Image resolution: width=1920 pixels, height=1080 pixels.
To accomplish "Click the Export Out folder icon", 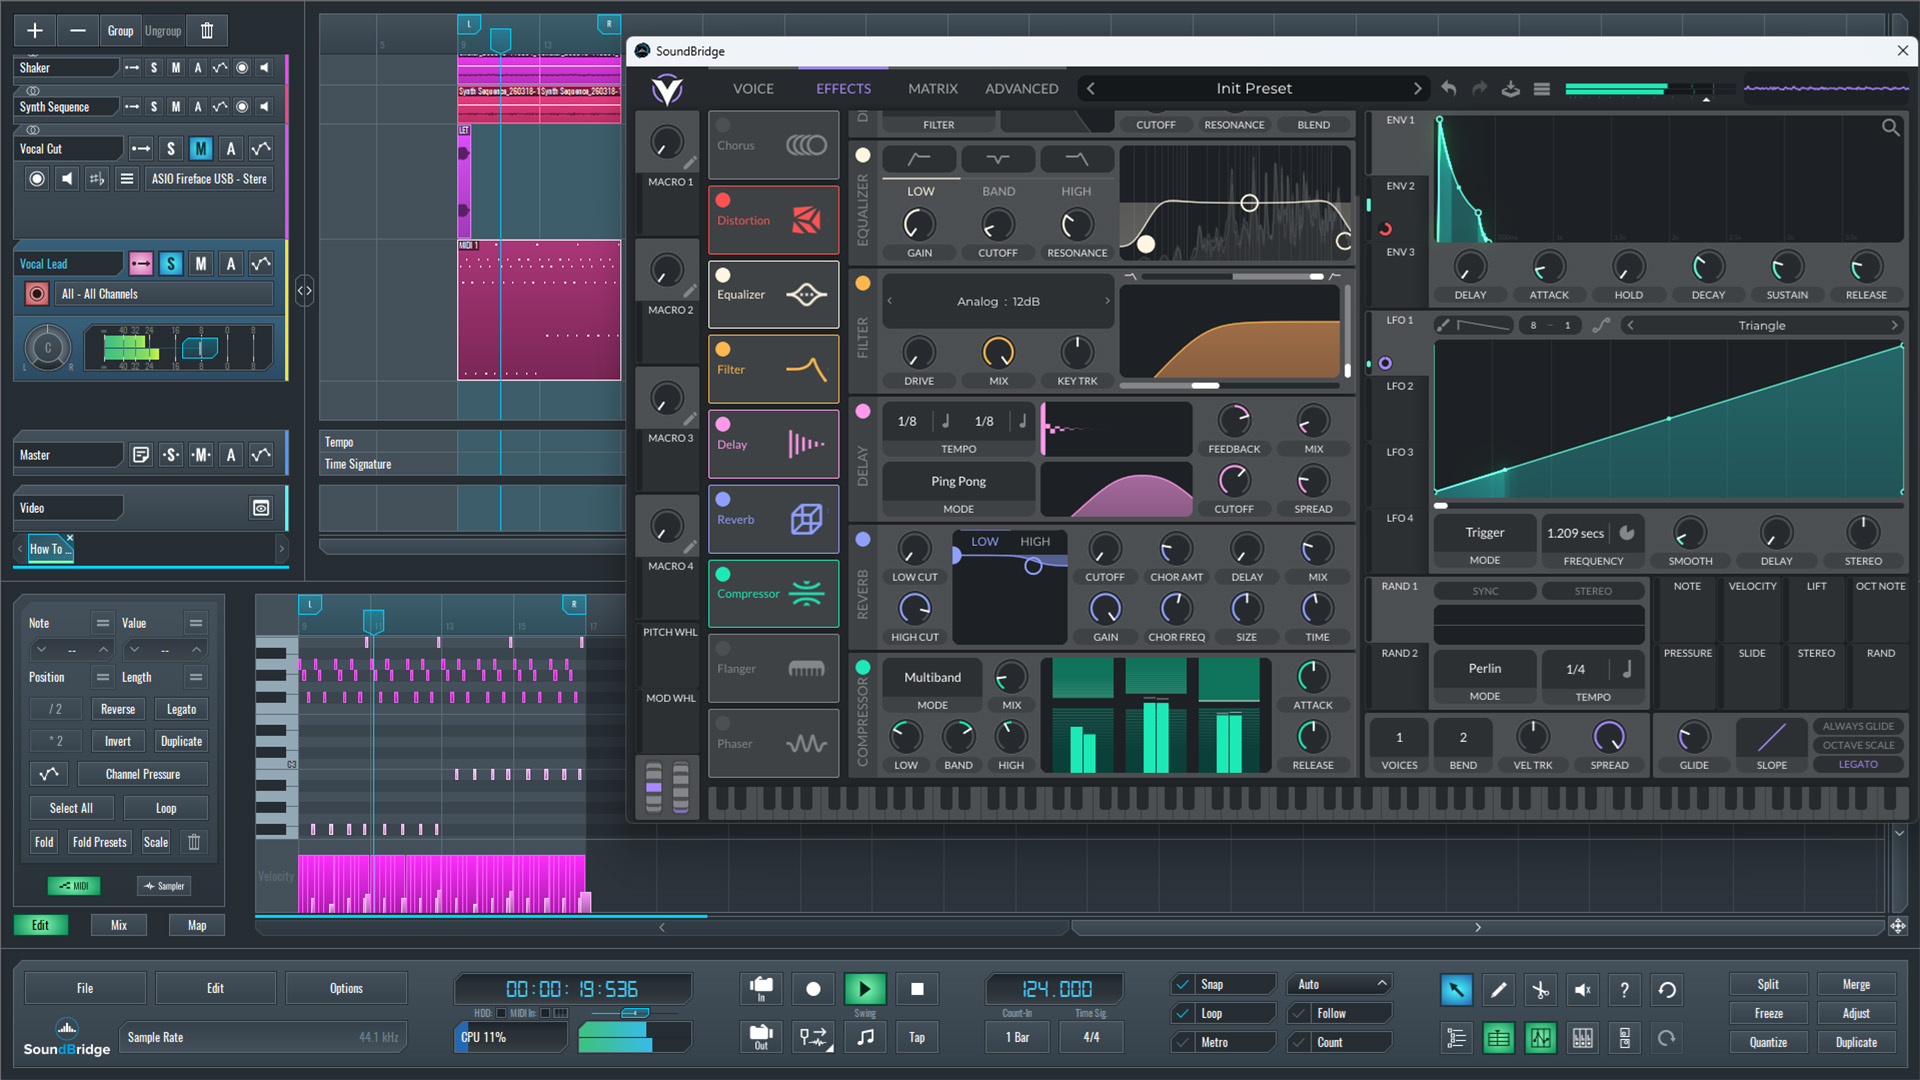I will point(761,1037).
